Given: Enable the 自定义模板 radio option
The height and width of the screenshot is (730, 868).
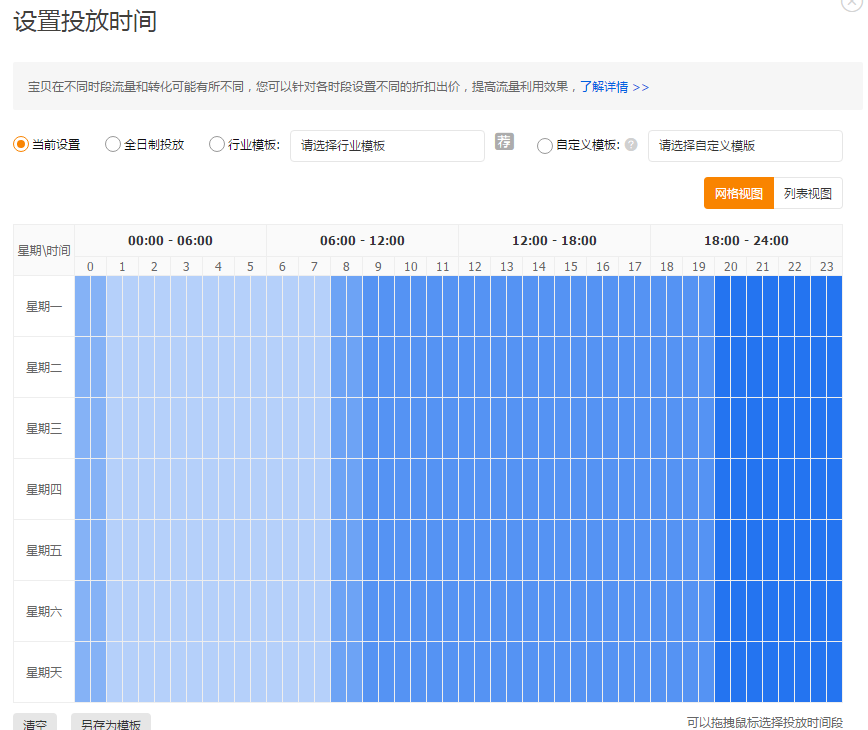Looking at the screenshot, I should click(545, 146).
